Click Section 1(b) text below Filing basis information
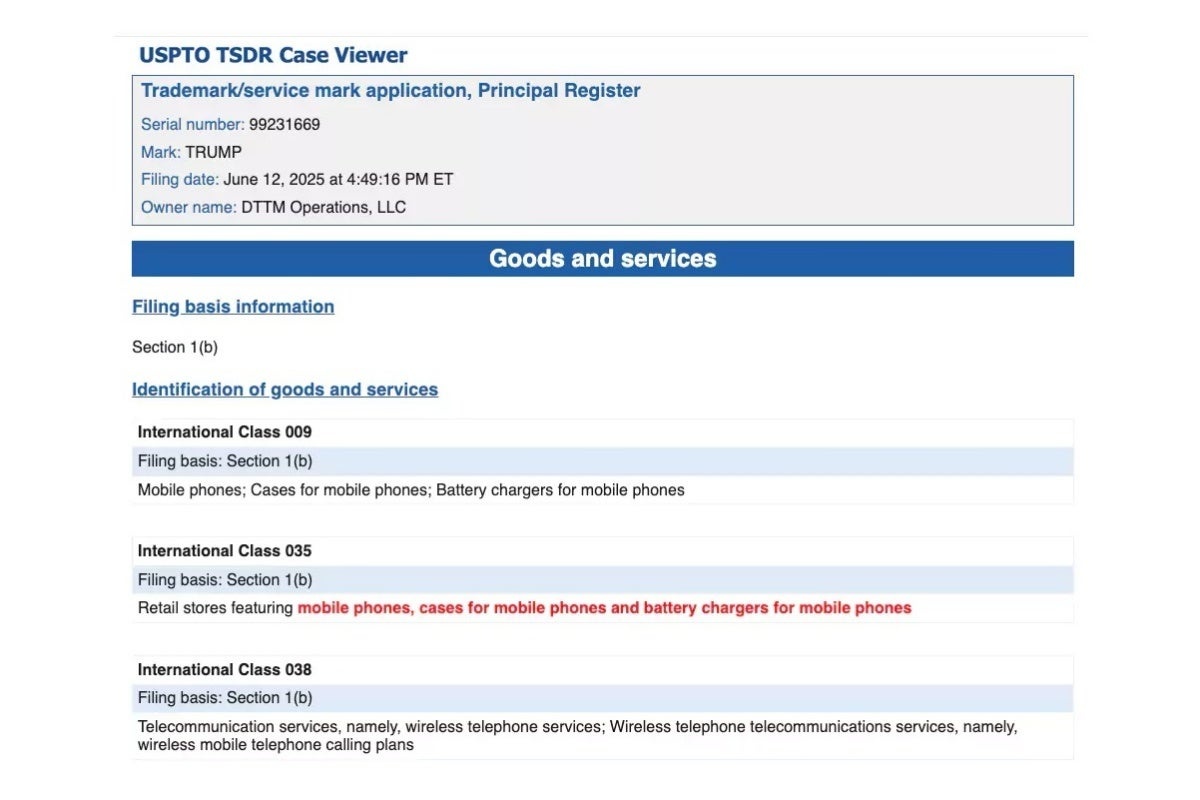The height and width of the screenshot is (800, 1200). (x=175, y=348)
